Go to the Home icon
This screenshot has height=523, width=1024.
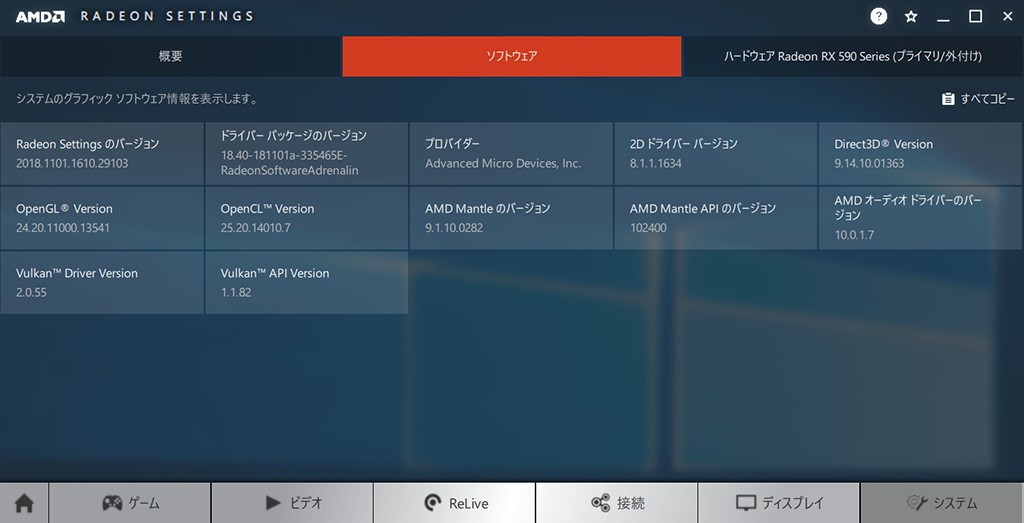point(24,503)
